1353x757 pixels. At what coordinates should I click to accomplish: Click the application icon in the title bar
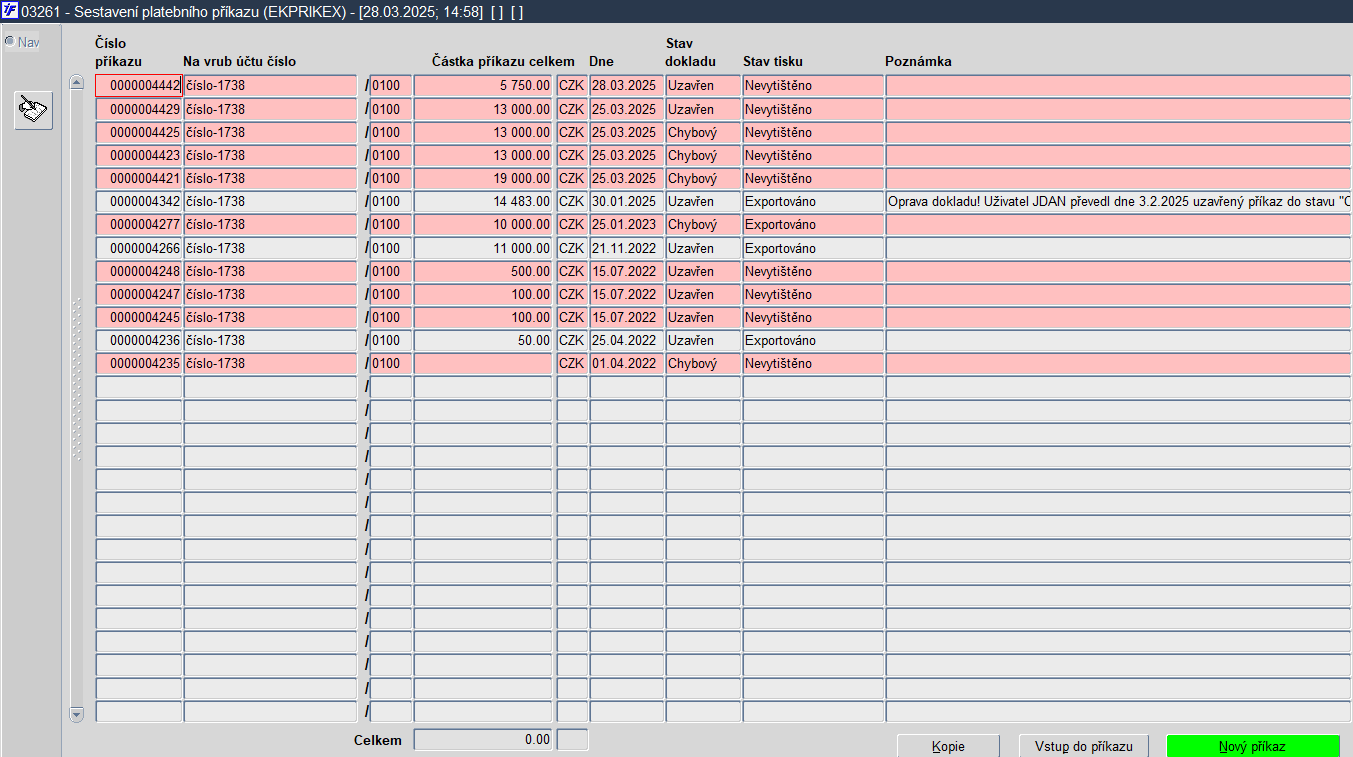pyautogui.click(x=10, y=11)
